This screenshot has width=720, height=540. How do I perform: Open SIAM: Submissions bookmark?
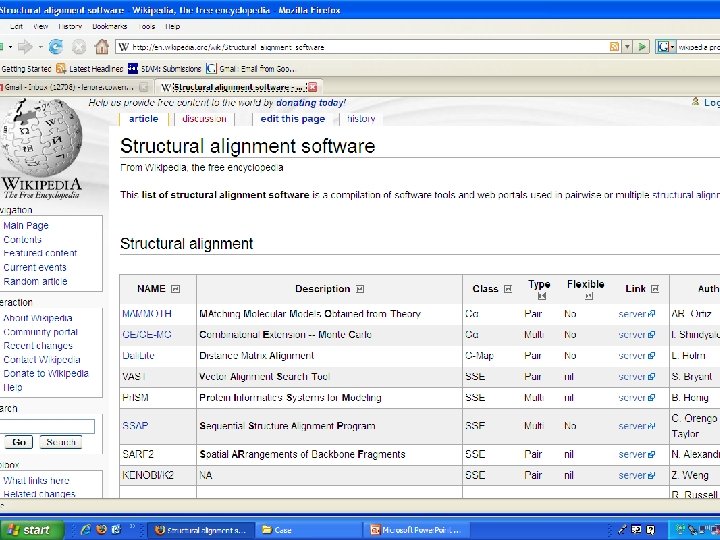coord(165,69)
